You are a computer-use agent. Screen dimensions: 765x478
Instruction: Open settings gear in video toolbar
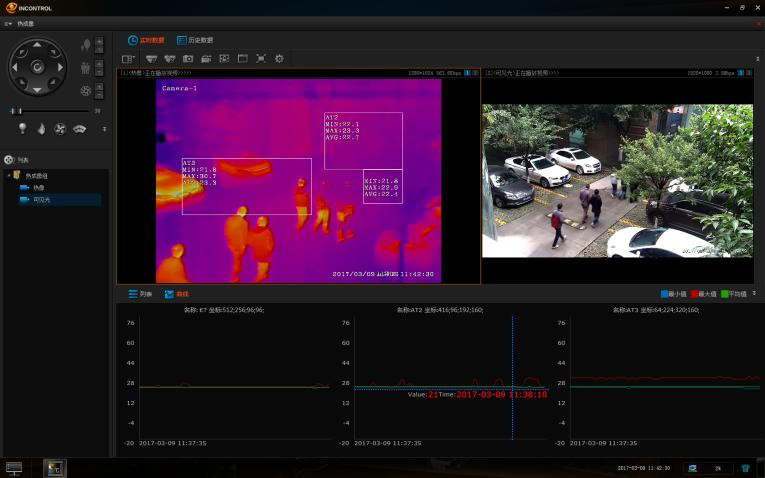click(279, 59)
